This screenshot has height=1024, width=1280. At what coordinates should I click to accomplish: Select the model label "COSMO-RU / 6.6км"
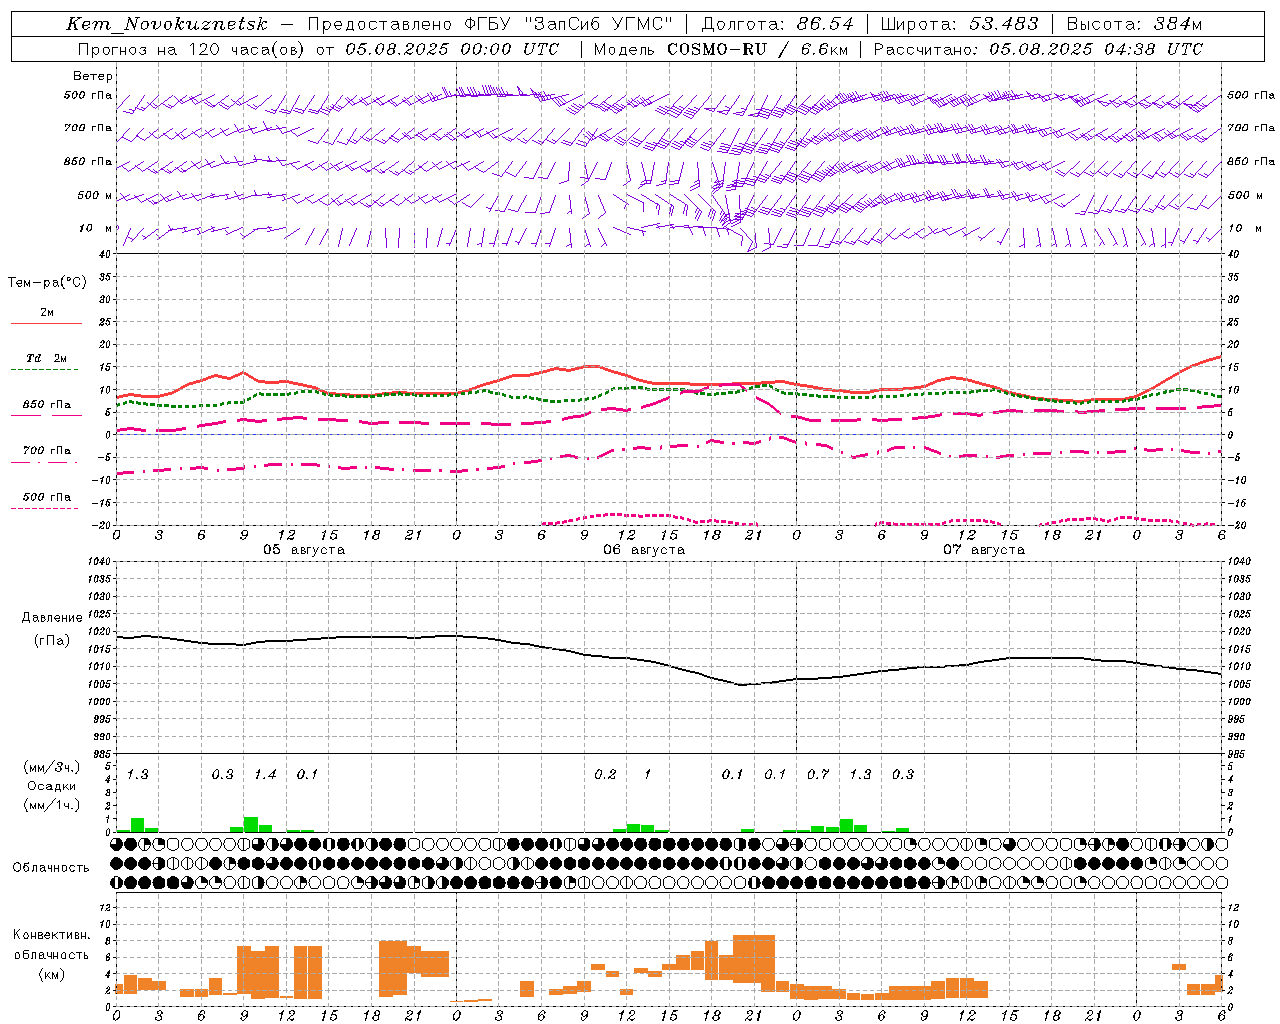756,49
